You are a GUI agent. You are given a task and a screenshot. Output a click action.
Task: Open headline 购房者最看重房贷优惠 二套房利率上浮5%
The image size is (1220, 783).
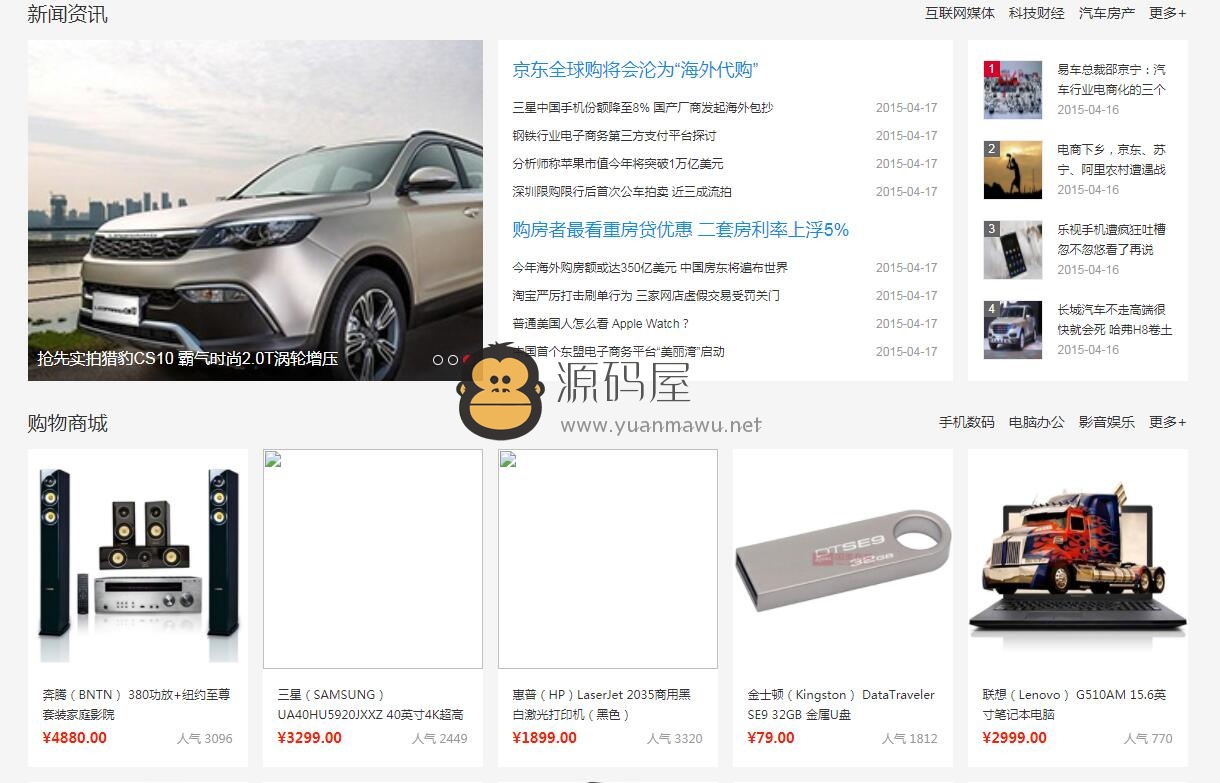point(681,230)
